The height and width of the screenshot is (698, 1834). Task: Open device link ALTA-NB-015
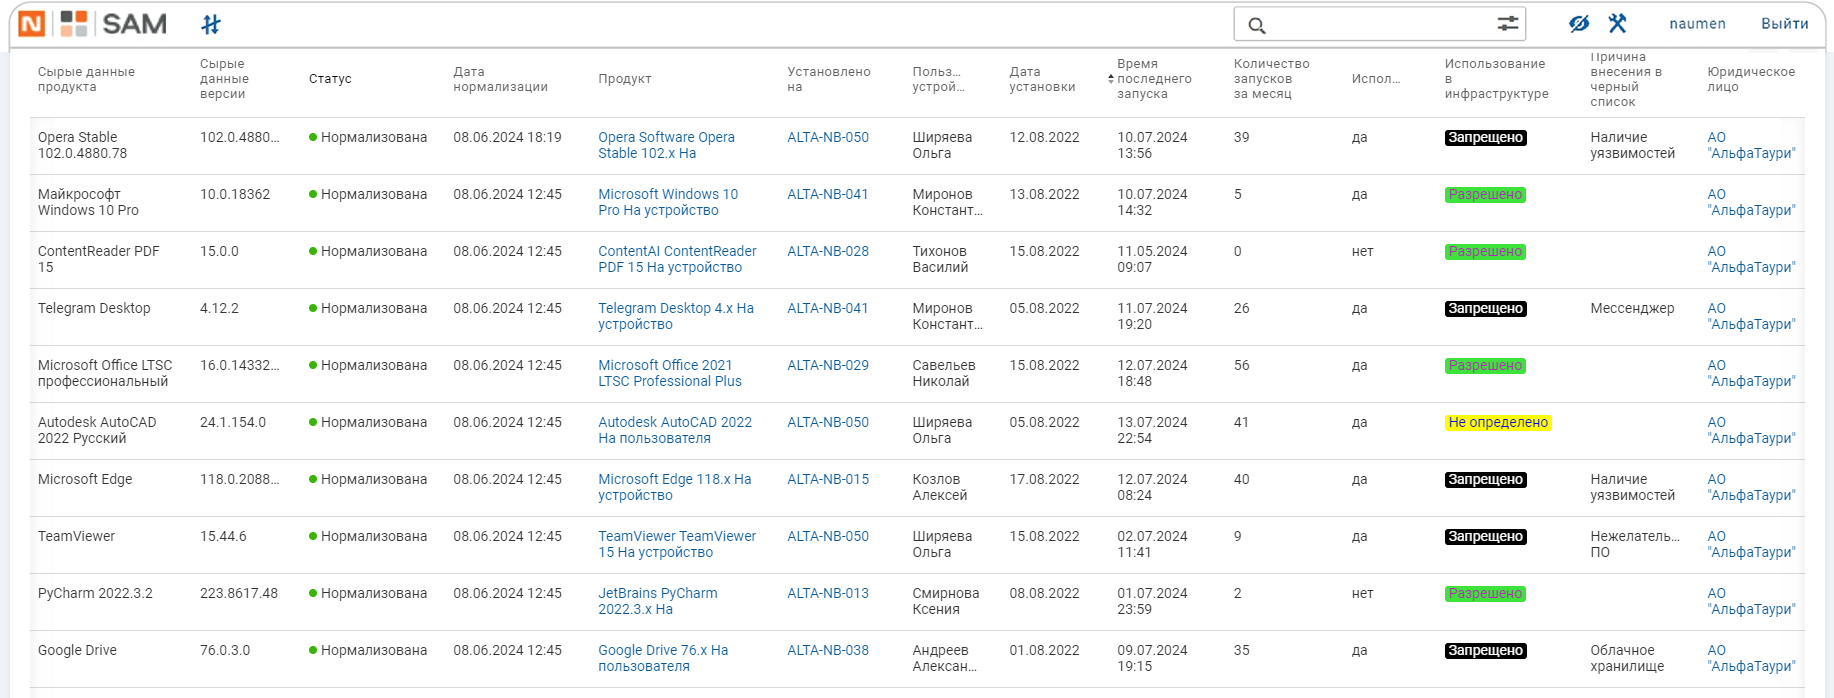(828, 479)
